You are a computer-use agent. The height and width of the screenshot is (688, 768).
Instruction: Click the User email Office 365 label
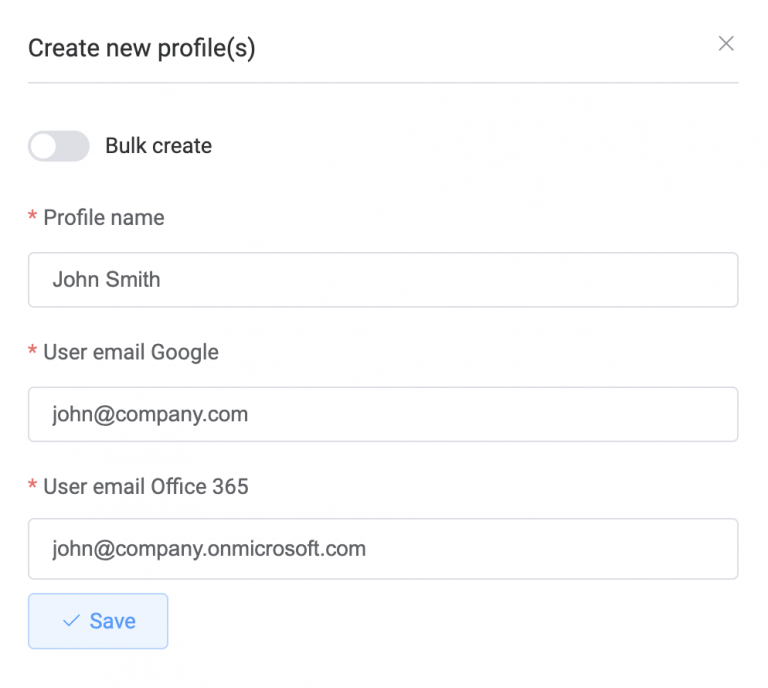146,487
